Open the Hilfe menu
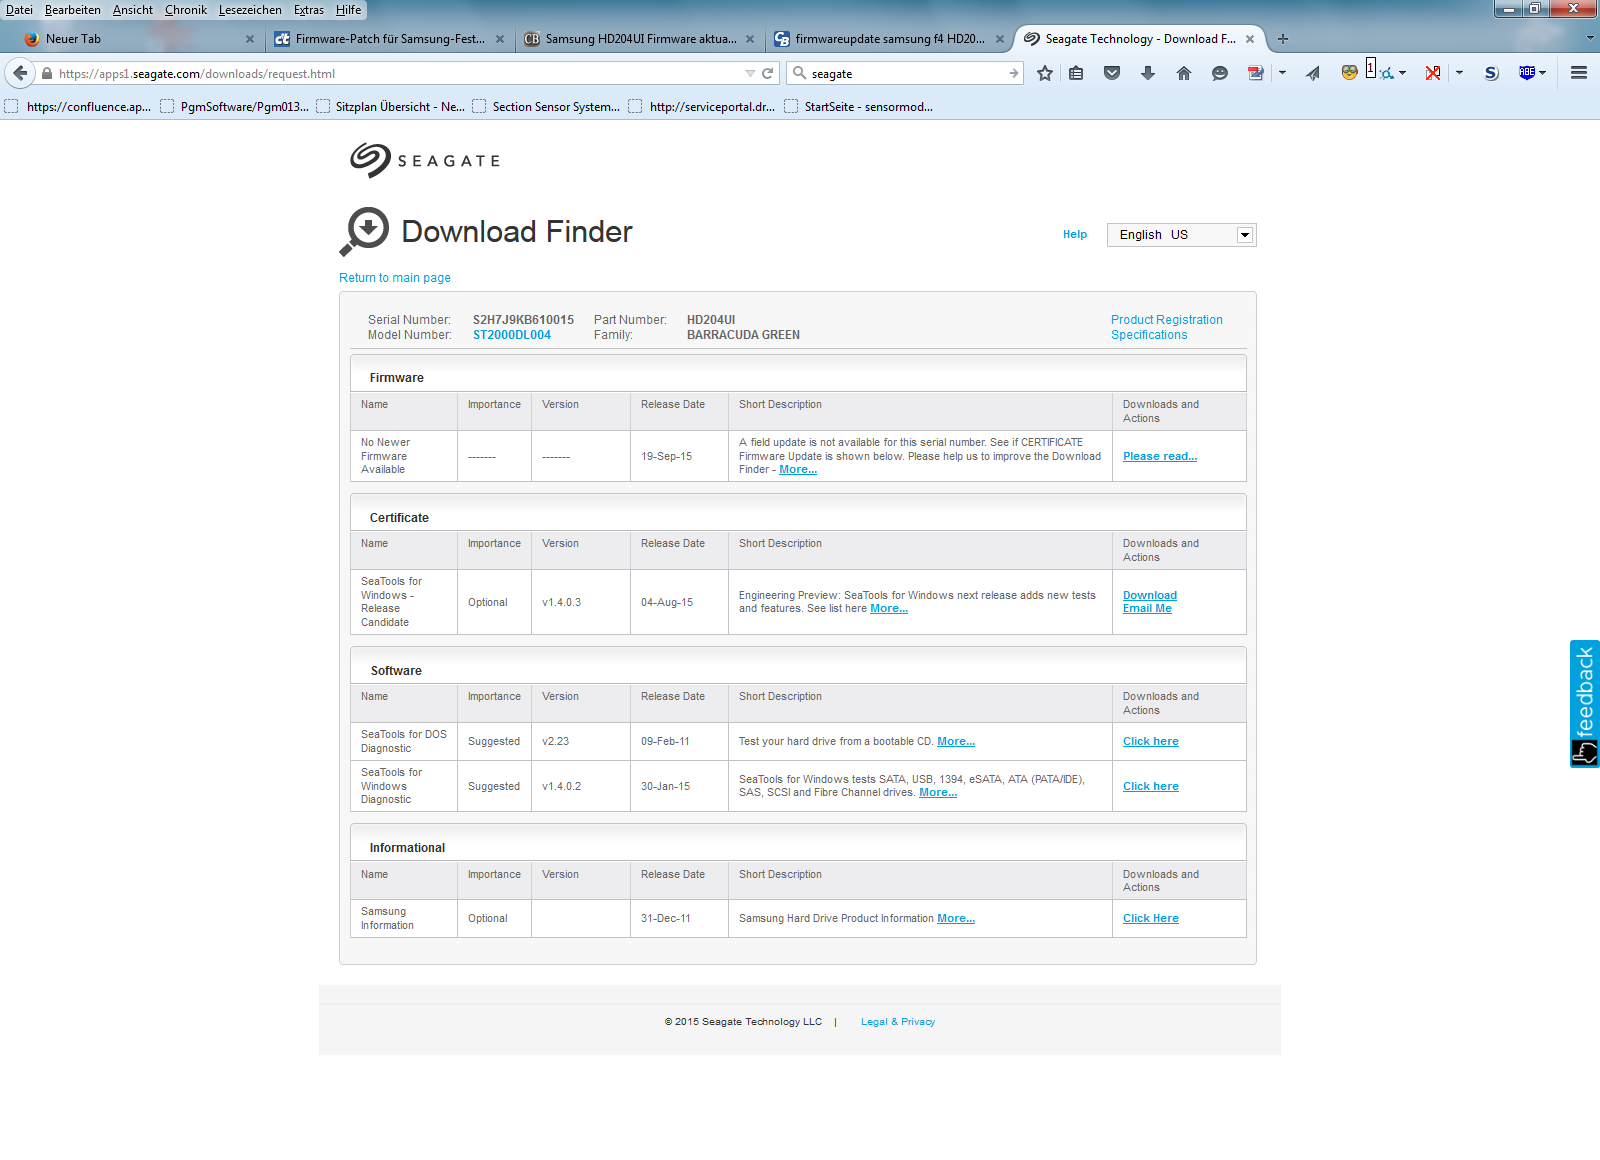The width and height of the screenshot is (1600, 1160). pyautogui.click(x=349, y=10)
